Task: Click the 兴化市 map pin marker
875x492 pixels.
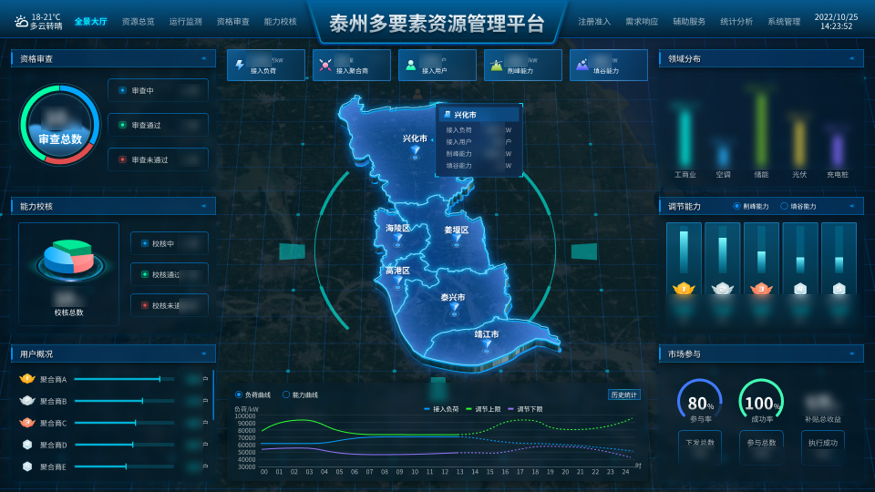Action: (x=414, y=152)
